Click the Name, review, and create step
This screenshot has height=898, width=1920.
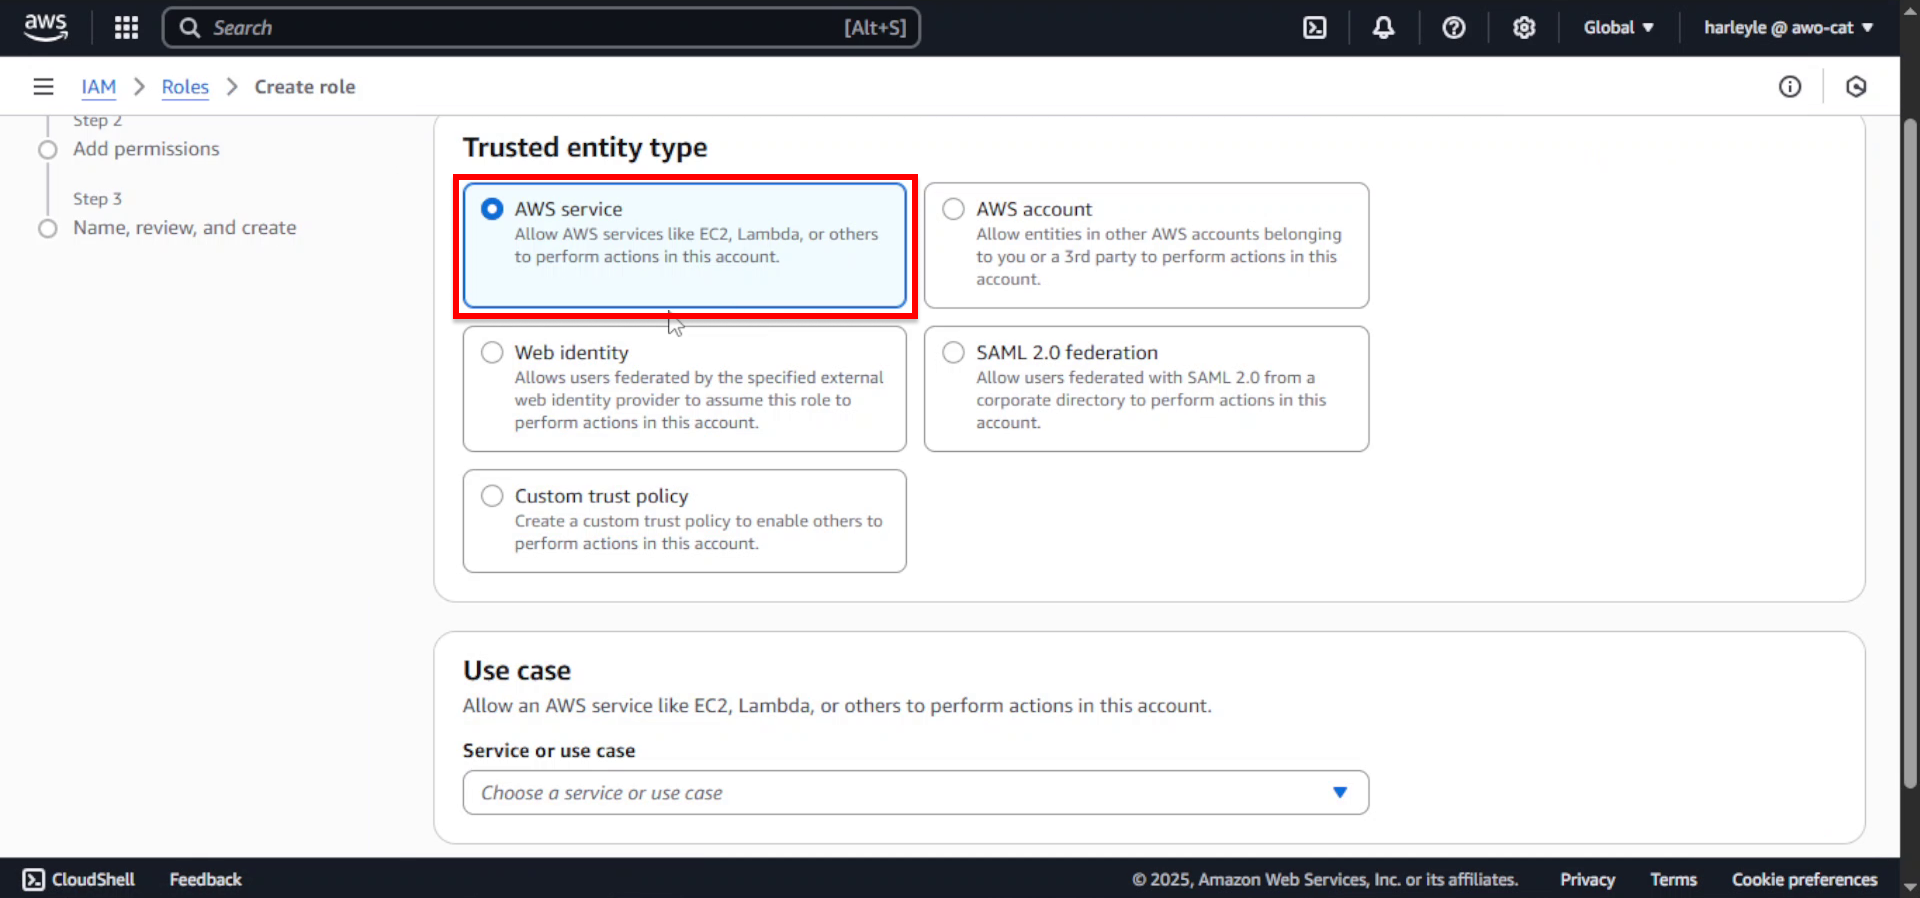click(x=185, y=227)
